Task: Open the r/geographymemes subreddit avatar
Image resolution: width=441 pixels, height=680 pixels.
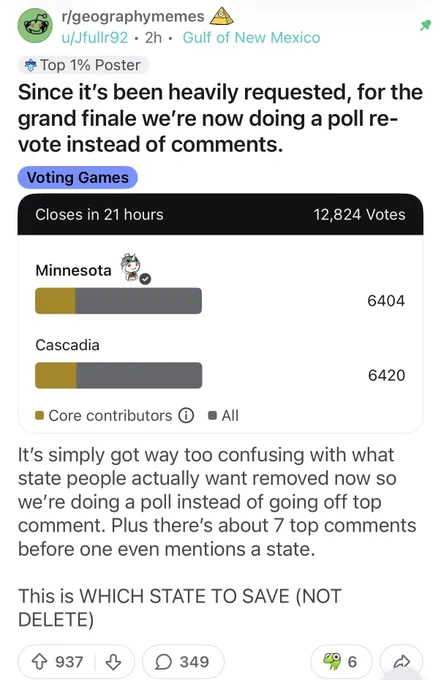Action: pyautogui.click(x=35, y=26)
